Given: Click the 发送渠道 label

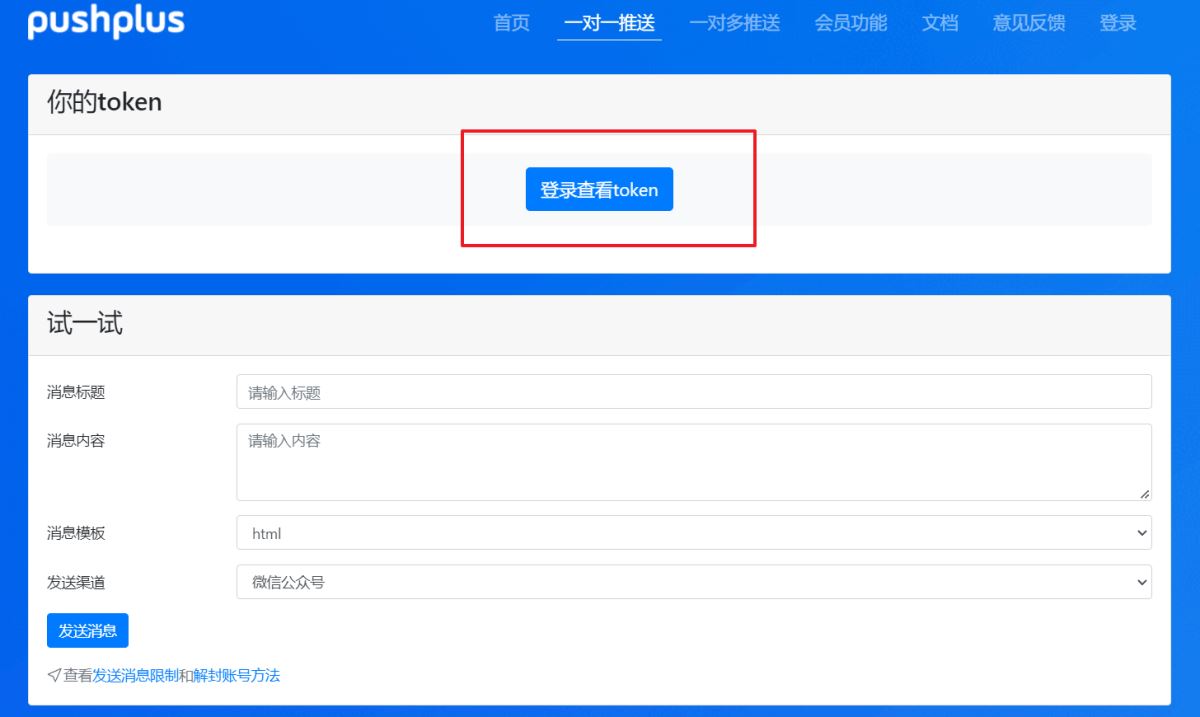Looking at the screenshot, I should [x=76, y=582].
